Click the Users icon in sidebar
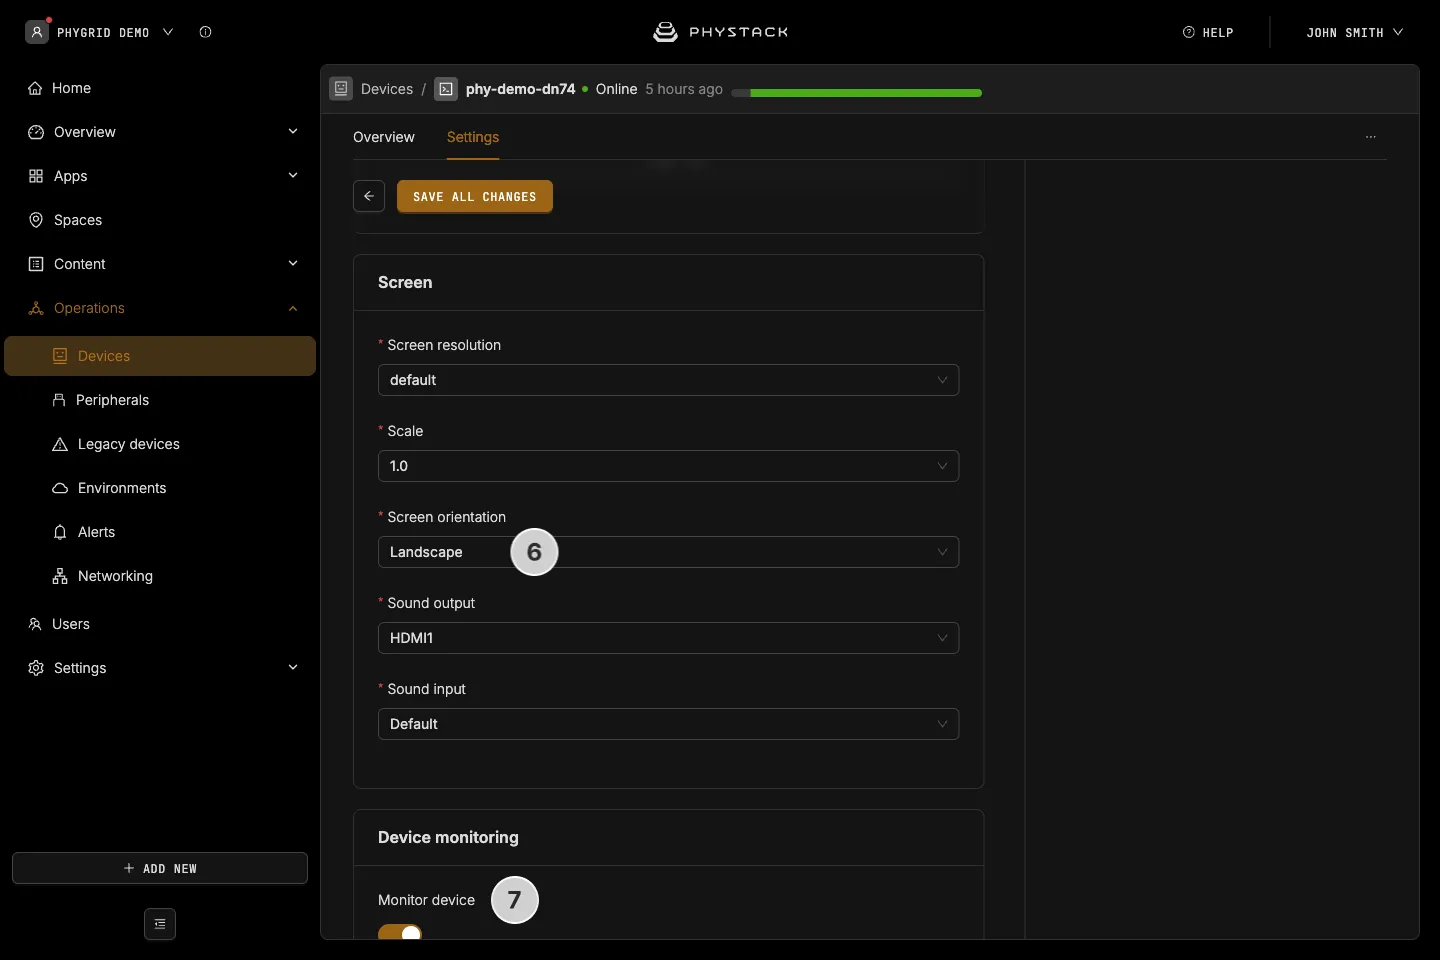The image size is (1440, 960). pos(35,624)
